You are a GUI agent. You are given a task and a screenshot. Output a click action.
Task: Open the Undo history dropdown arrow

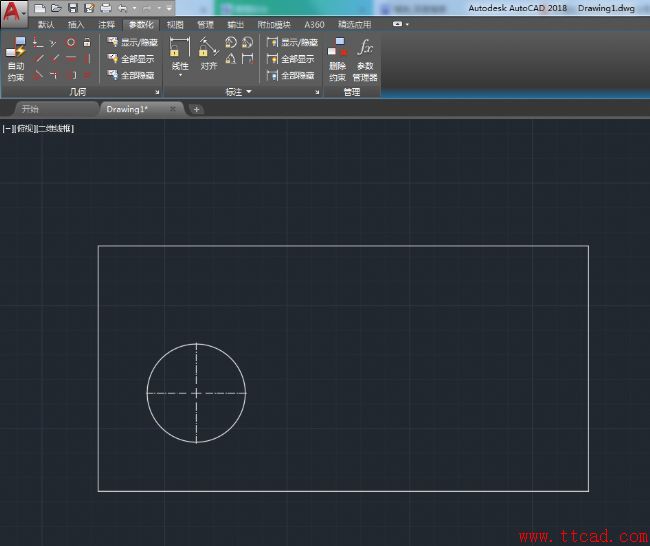tap(134, 8)
